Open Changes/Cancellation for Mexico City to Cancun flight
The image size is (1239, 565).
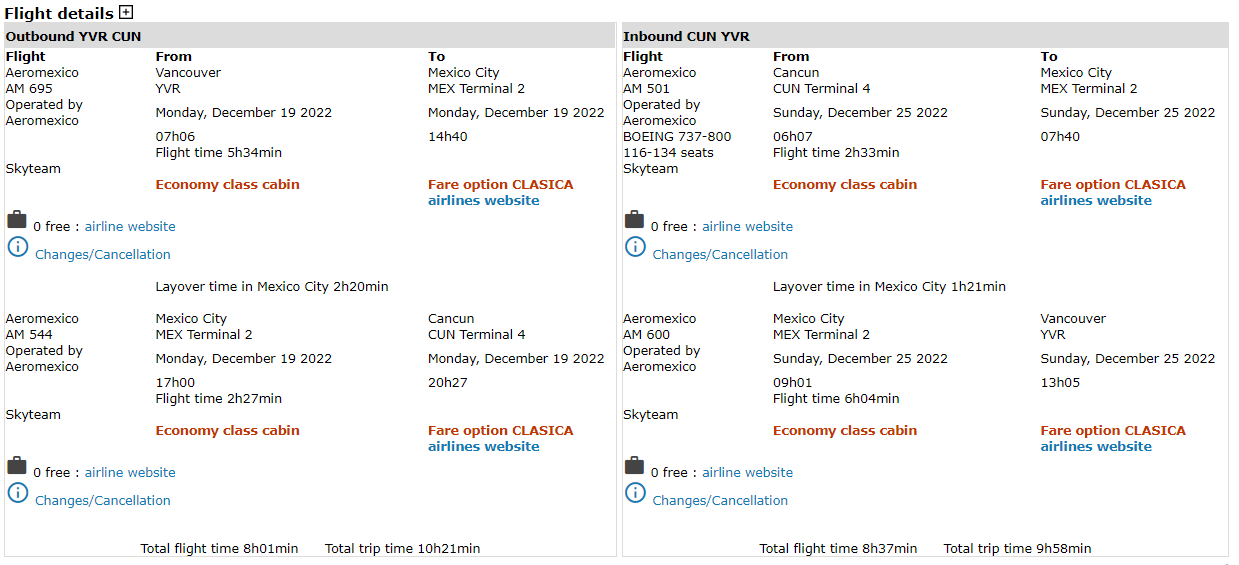tap(103, 501)
